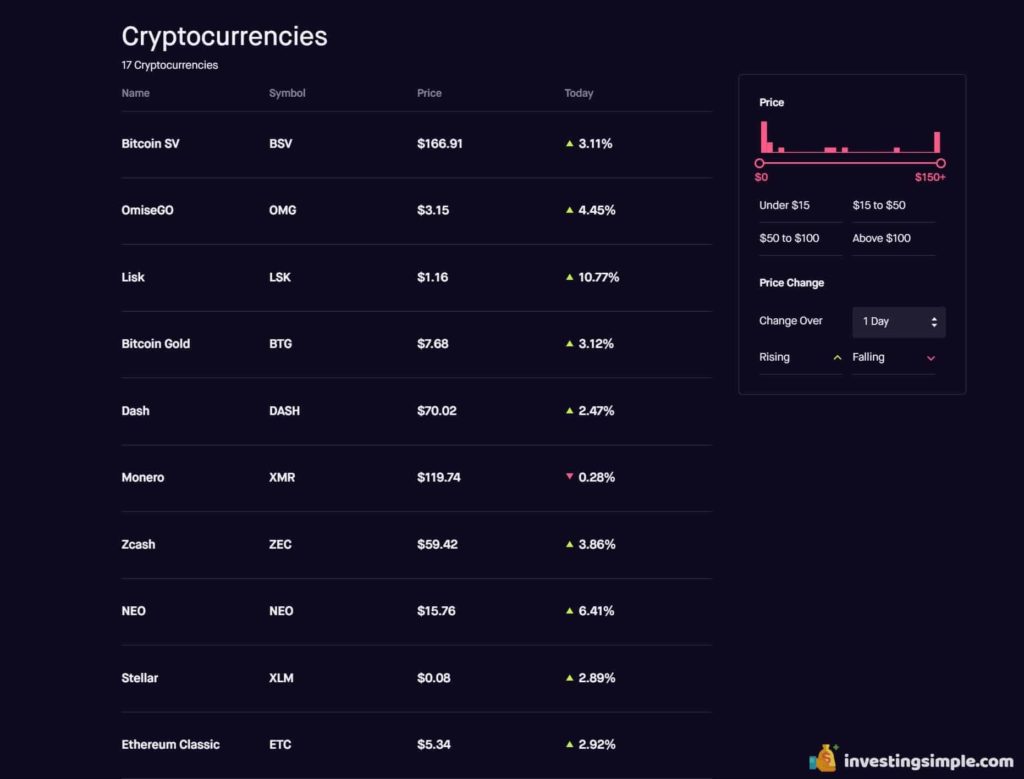1024x779 pixels.
Task: Toggle the Above $100 price filter
Action: coord(893,238)
